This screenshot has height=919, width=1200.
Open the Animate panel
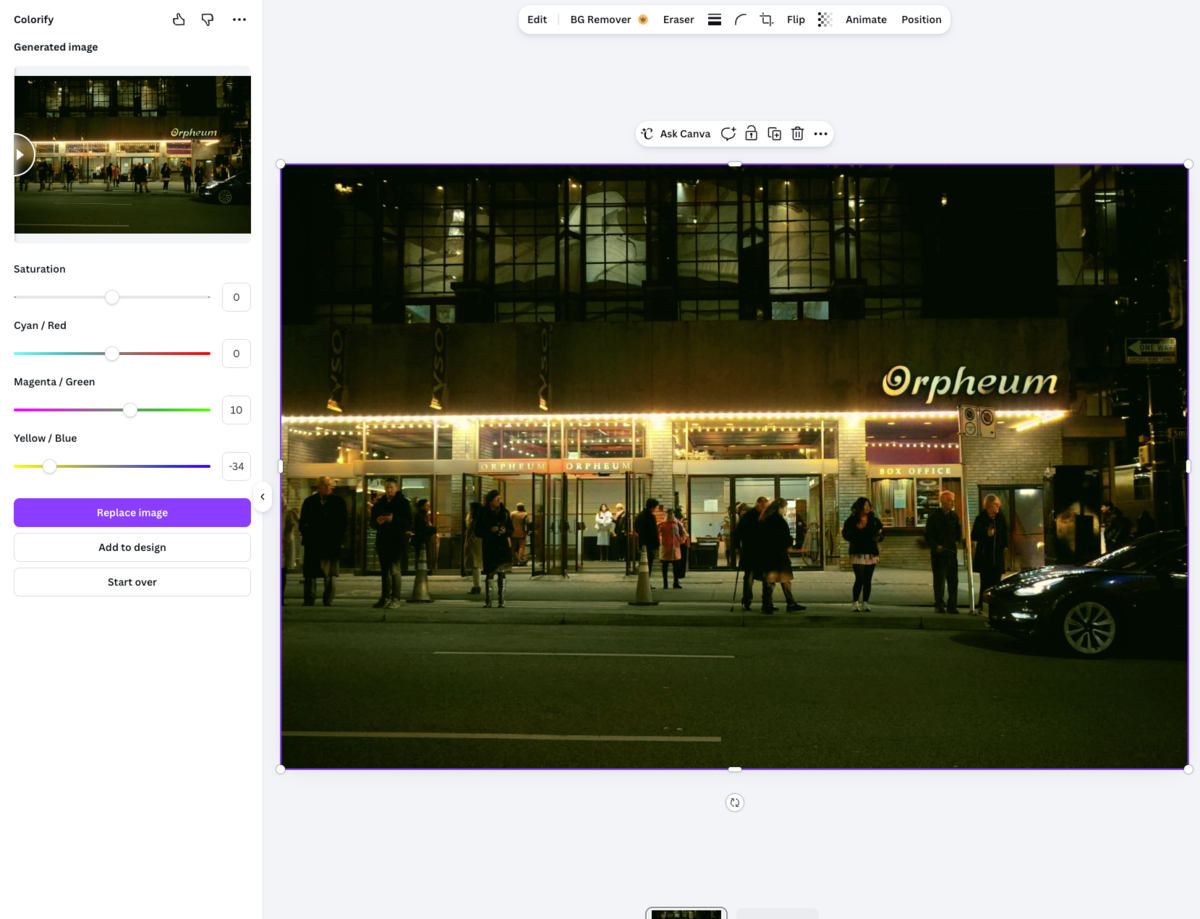click(x=866, y=20)
